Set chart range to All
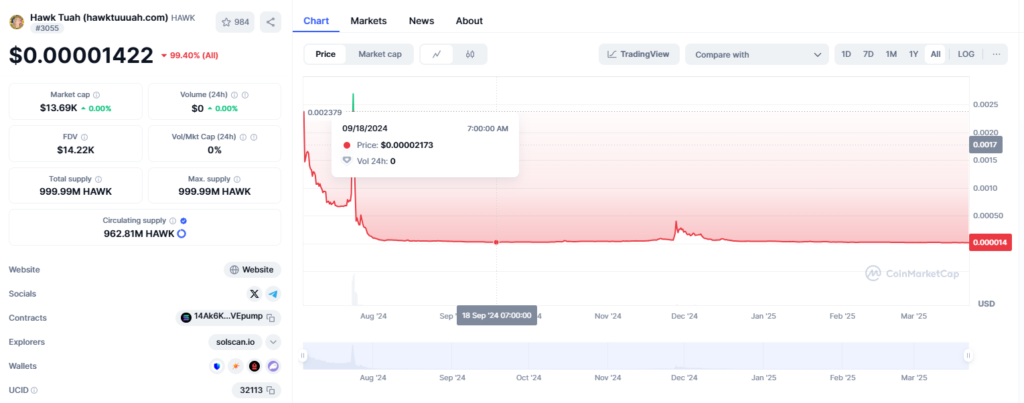This screenshot has height=403, width=1024. (x=935, y=54)
